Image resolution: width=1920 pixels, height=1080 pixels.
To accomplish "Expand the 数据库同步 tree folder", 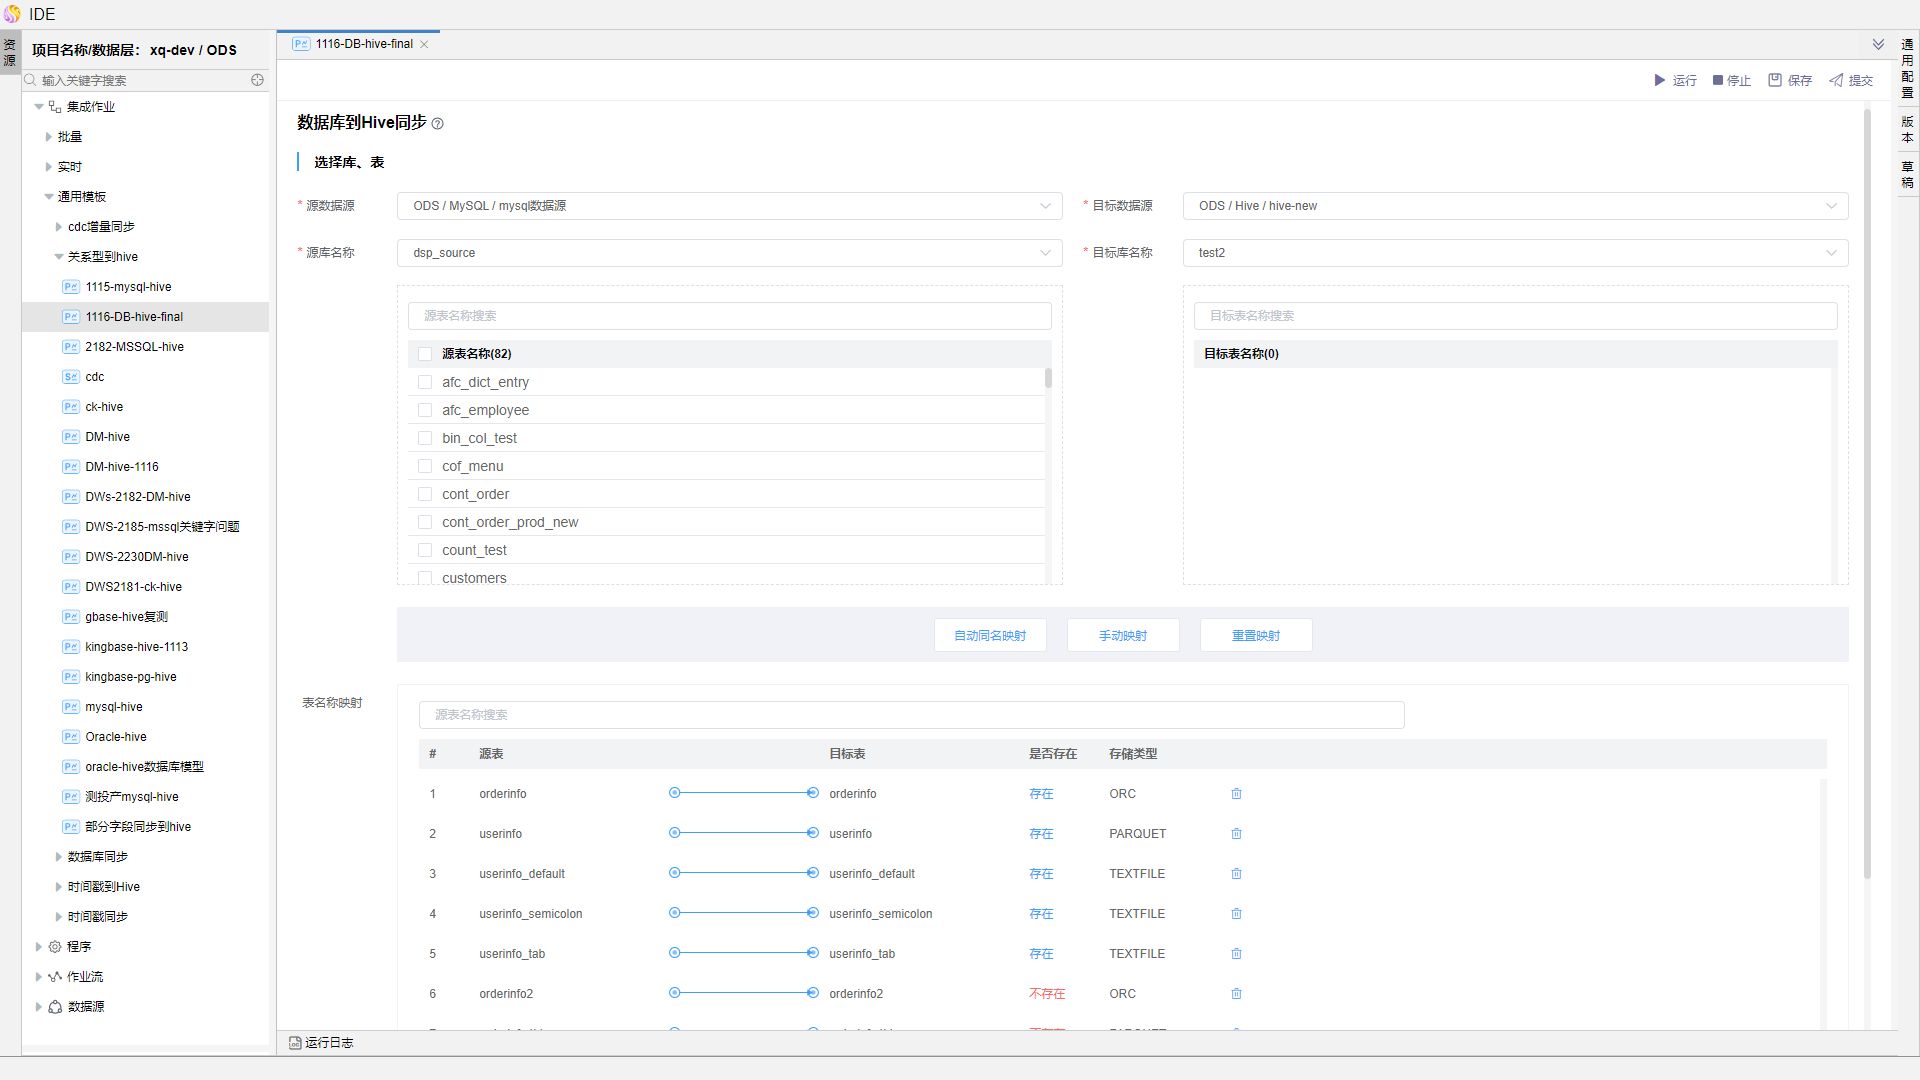I will pos(59,857).
